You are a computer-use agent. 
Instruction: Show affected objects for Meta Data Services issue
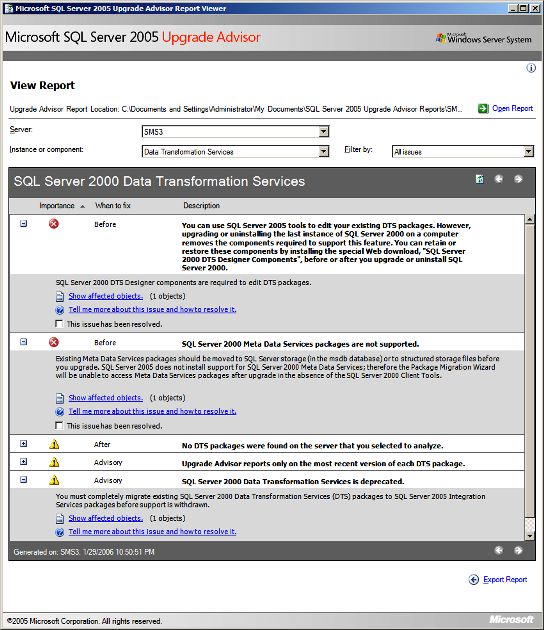point(105,398)
